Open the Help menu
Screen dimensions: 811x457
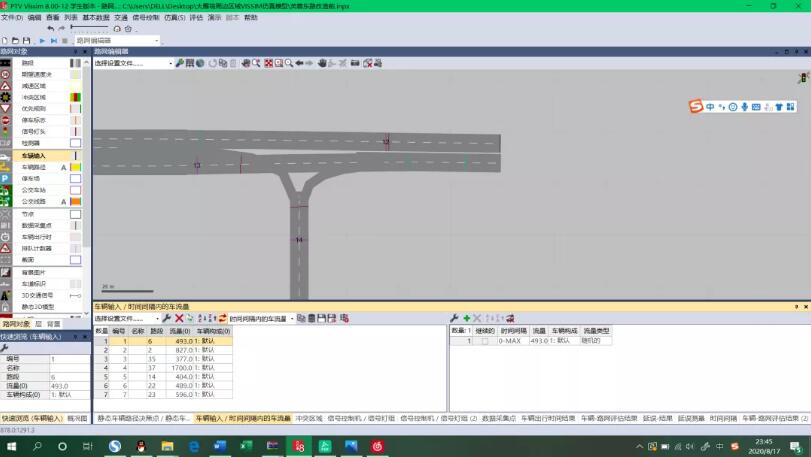(x=251, y=18)
